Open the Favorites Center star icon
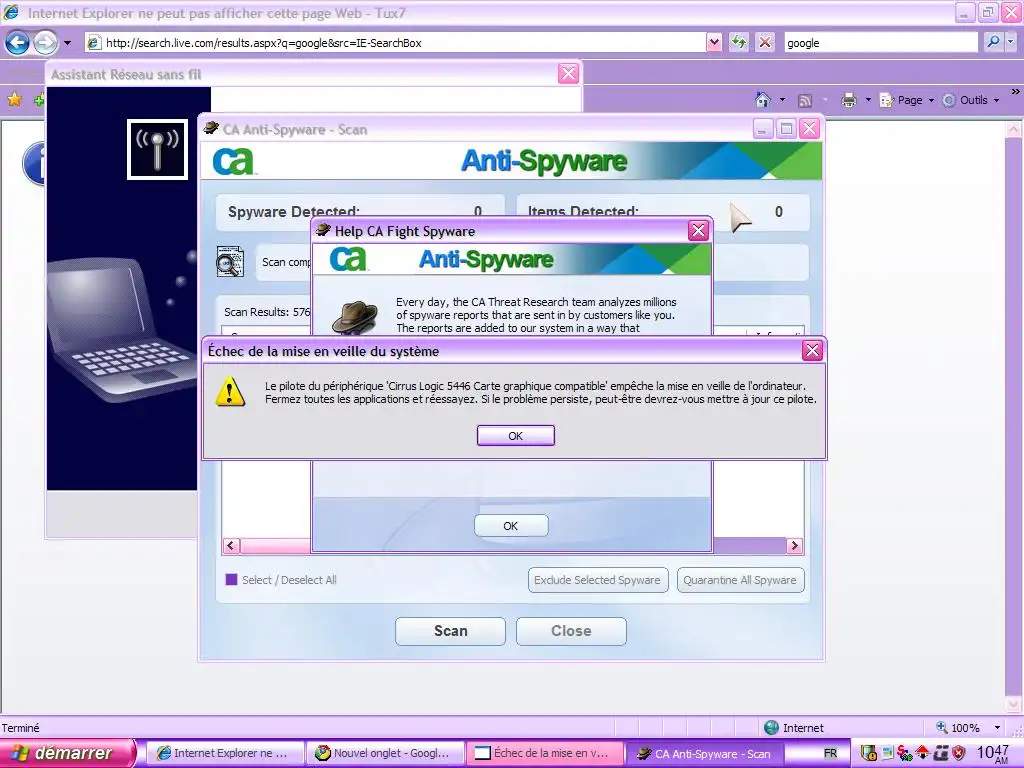1024x768 pixels. [14, 99]
